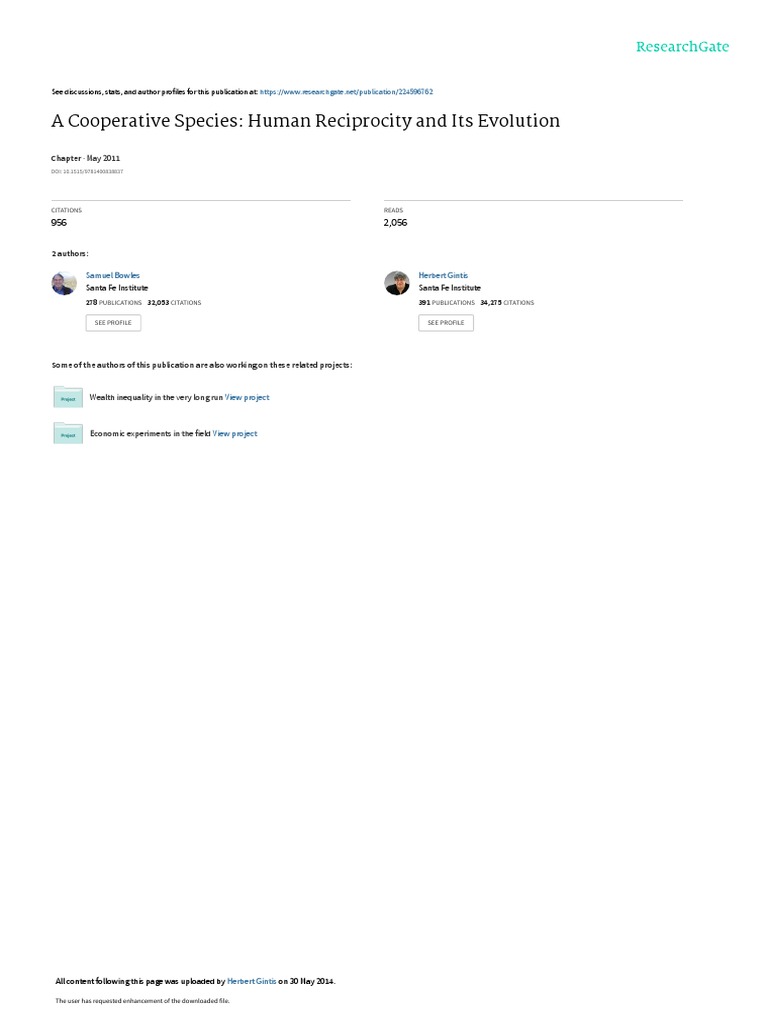Open Herbert Gintis author name link

point(443,276)
